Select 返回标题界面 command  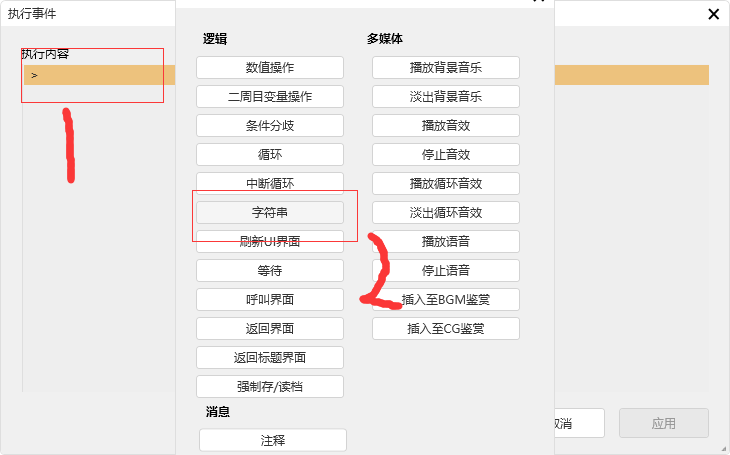[x=270, y=357]
